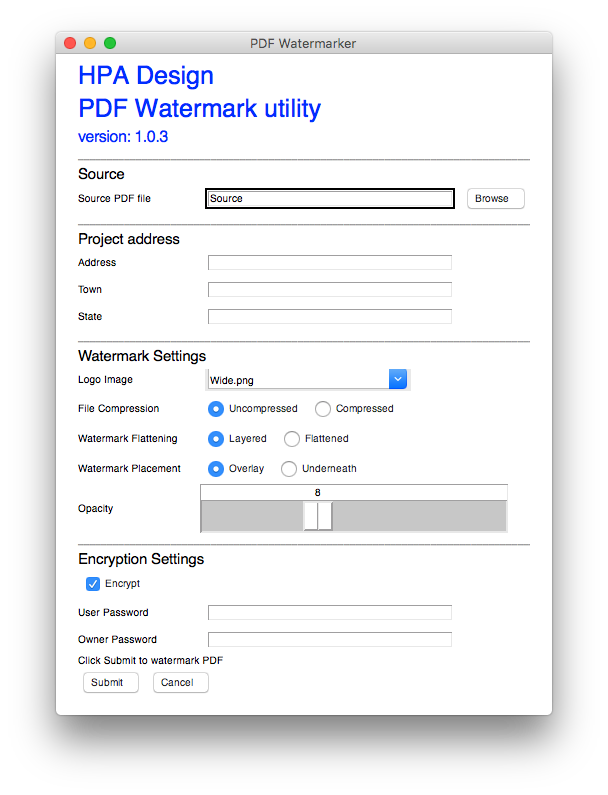Focus the Source PDF file field

coord(330,198)
